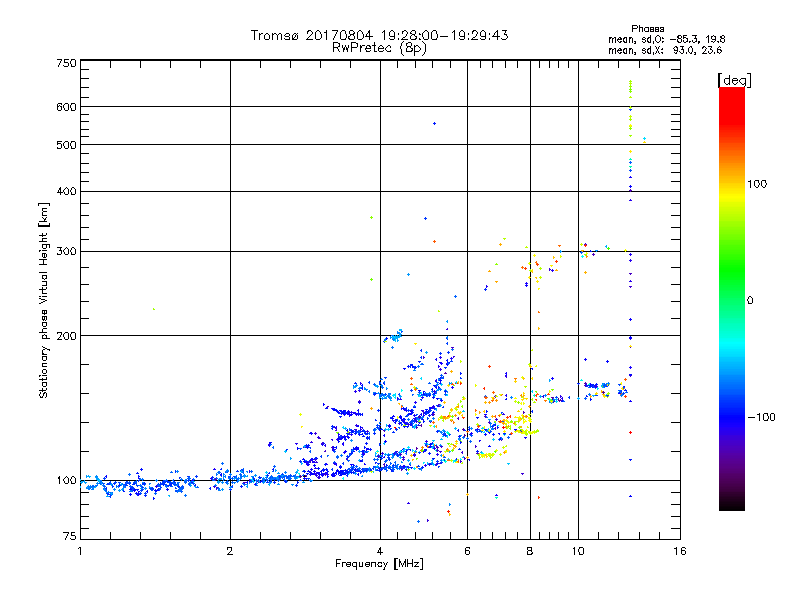800x600 pixels.
Task: Click the '400' y-axis tick label
Action: (67, 191)
